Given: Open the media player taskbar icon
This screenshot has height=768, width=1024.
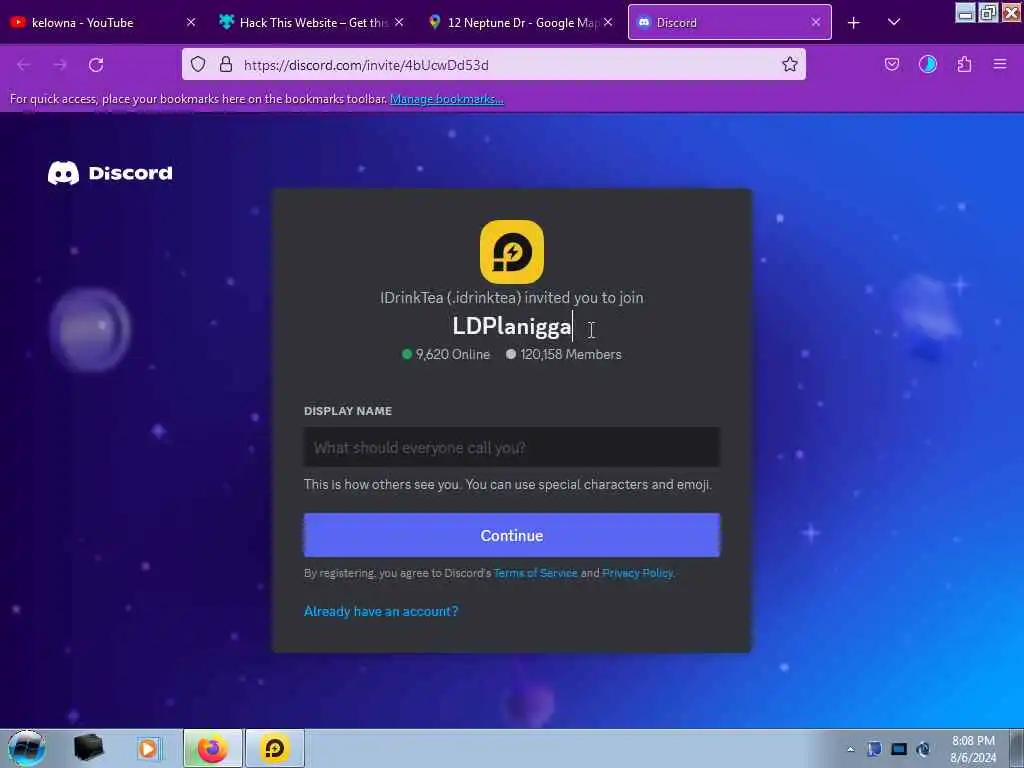Looking at the screenshot, I should click(148, 748).
